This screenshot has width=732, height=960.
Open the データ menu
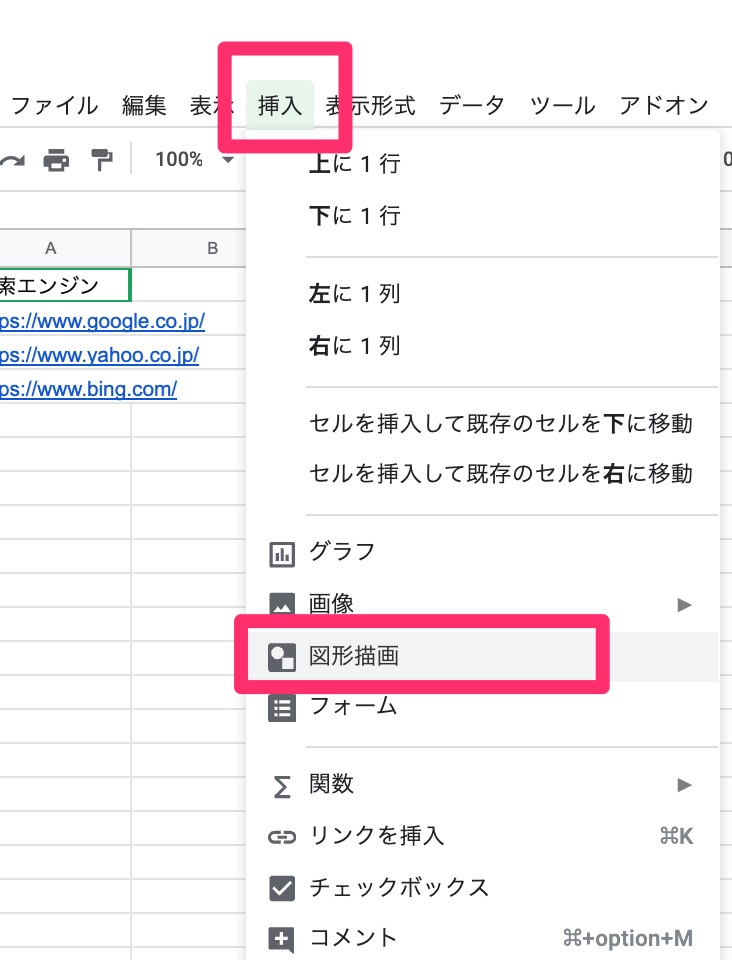[471, 105]
